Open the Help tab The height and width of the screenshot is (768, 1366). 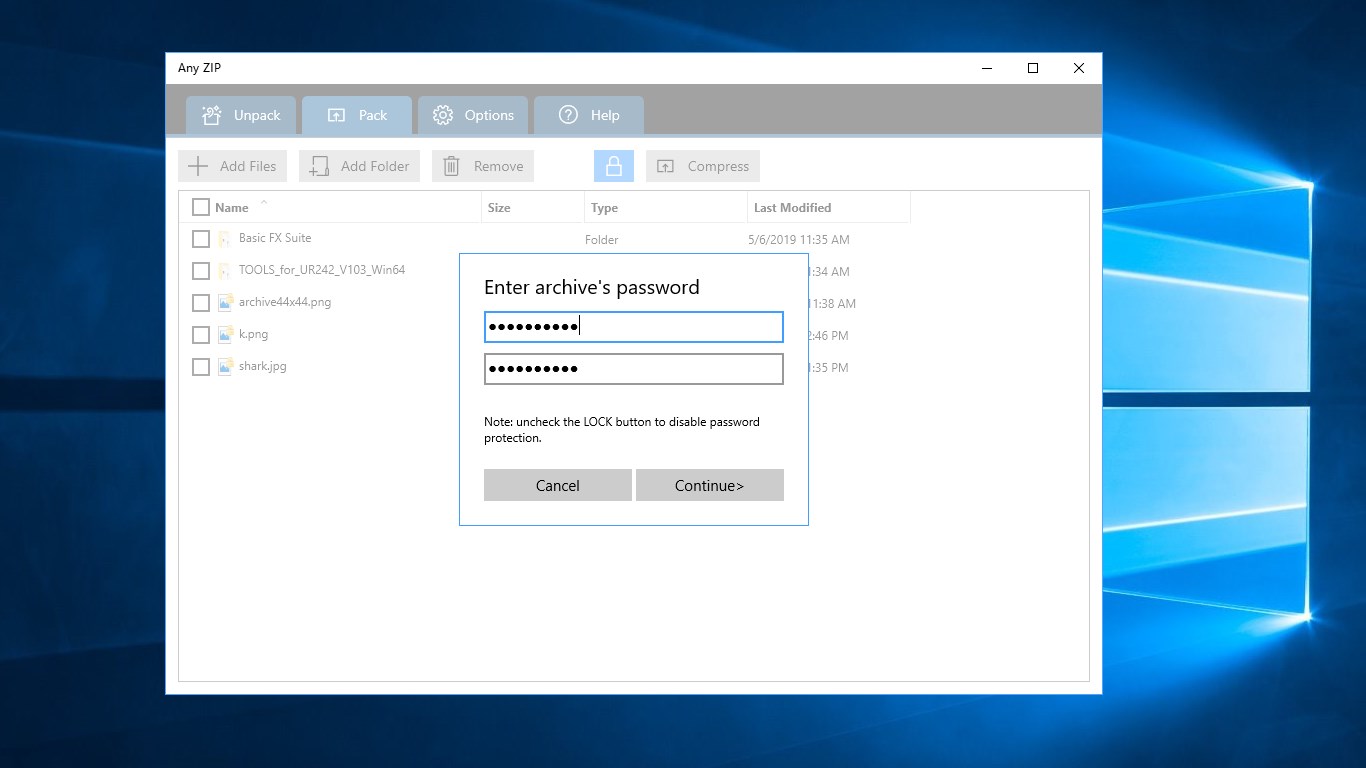point(589,115)
